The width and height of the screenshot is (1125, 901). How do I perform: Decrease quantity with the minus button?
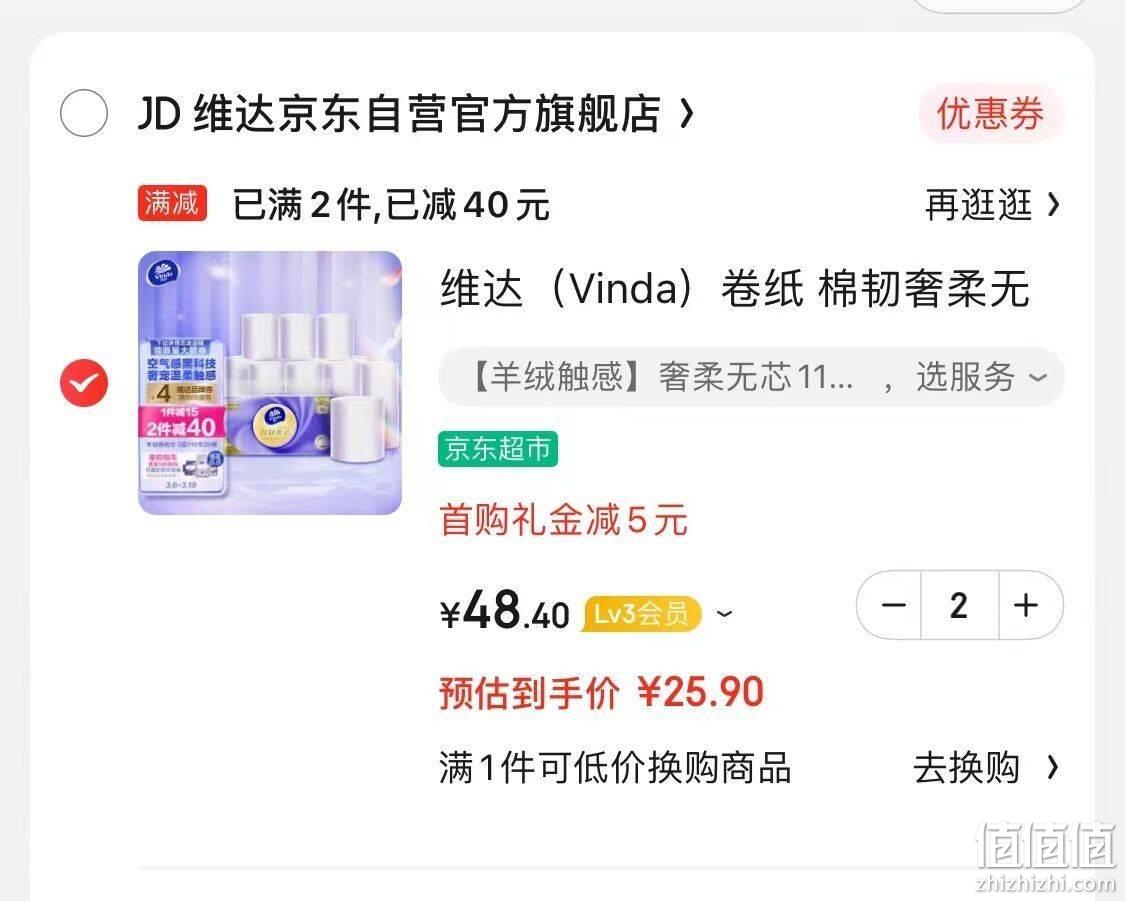[x=893, y=605]
